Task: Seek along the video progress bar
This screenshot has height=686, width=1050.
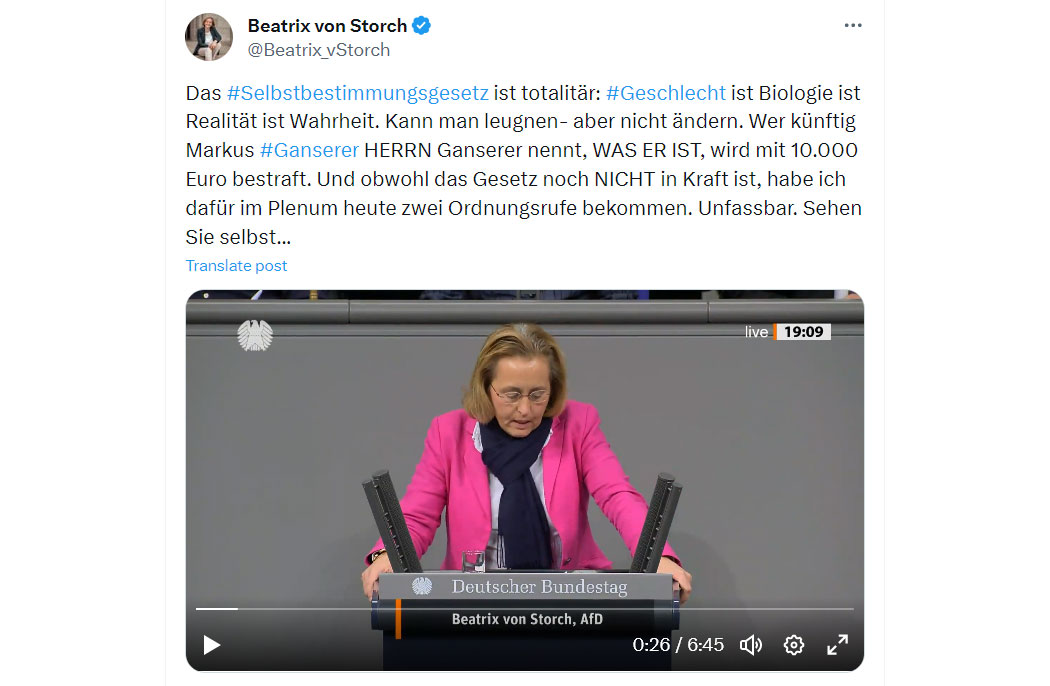Action: pos(524,609)
